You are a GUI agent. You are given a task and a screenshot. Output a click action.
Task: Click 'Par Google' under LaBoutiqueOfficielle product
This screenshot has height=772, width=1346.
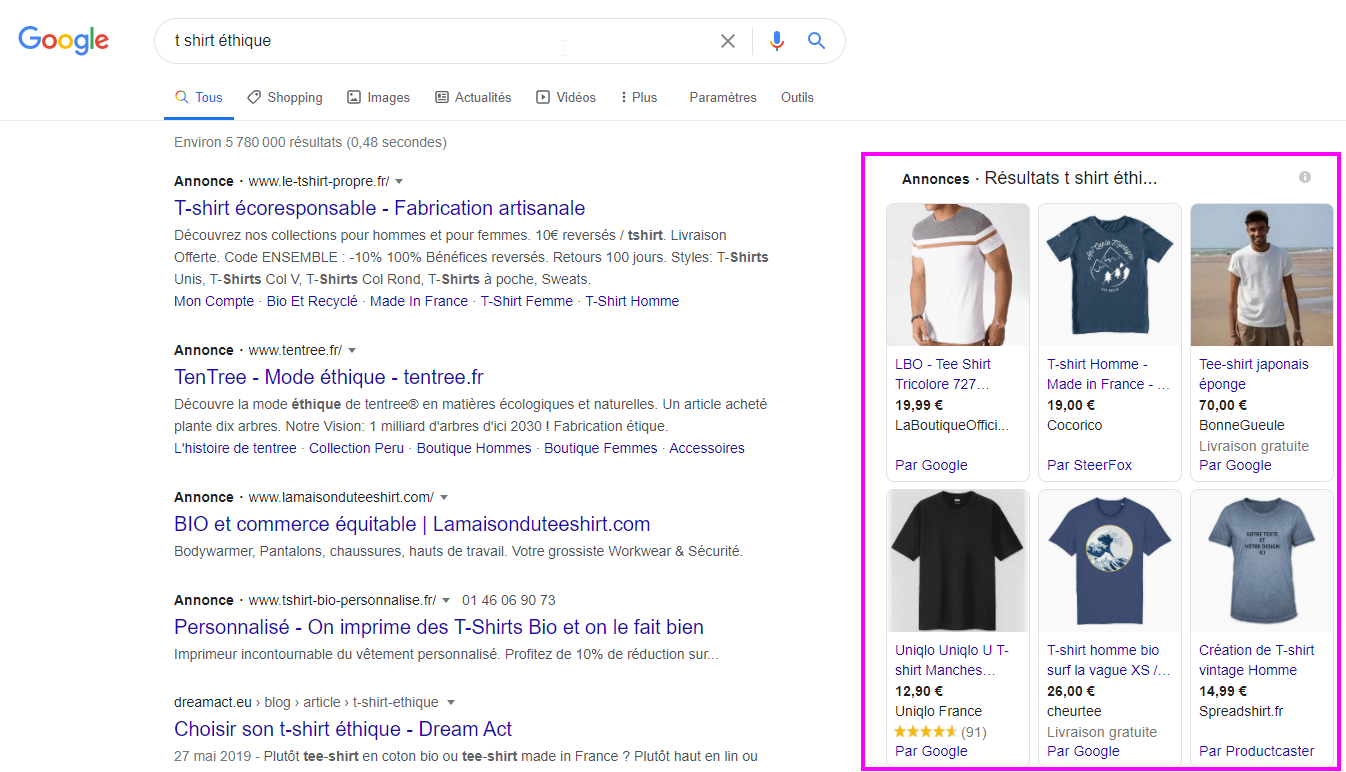(931, 465)
